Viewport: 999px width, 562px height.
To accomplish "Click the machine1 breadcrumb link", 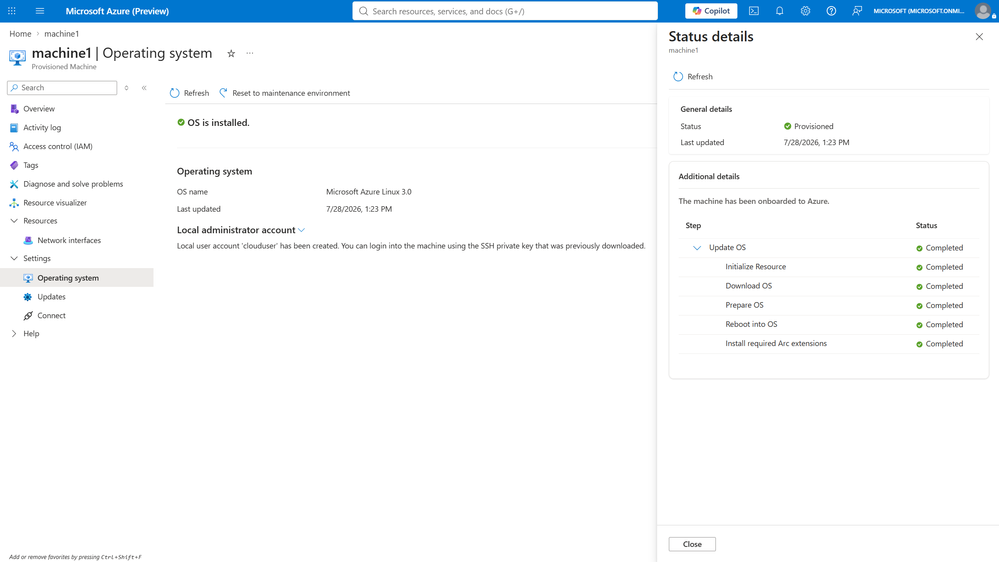I will click(x=61, y=34).
